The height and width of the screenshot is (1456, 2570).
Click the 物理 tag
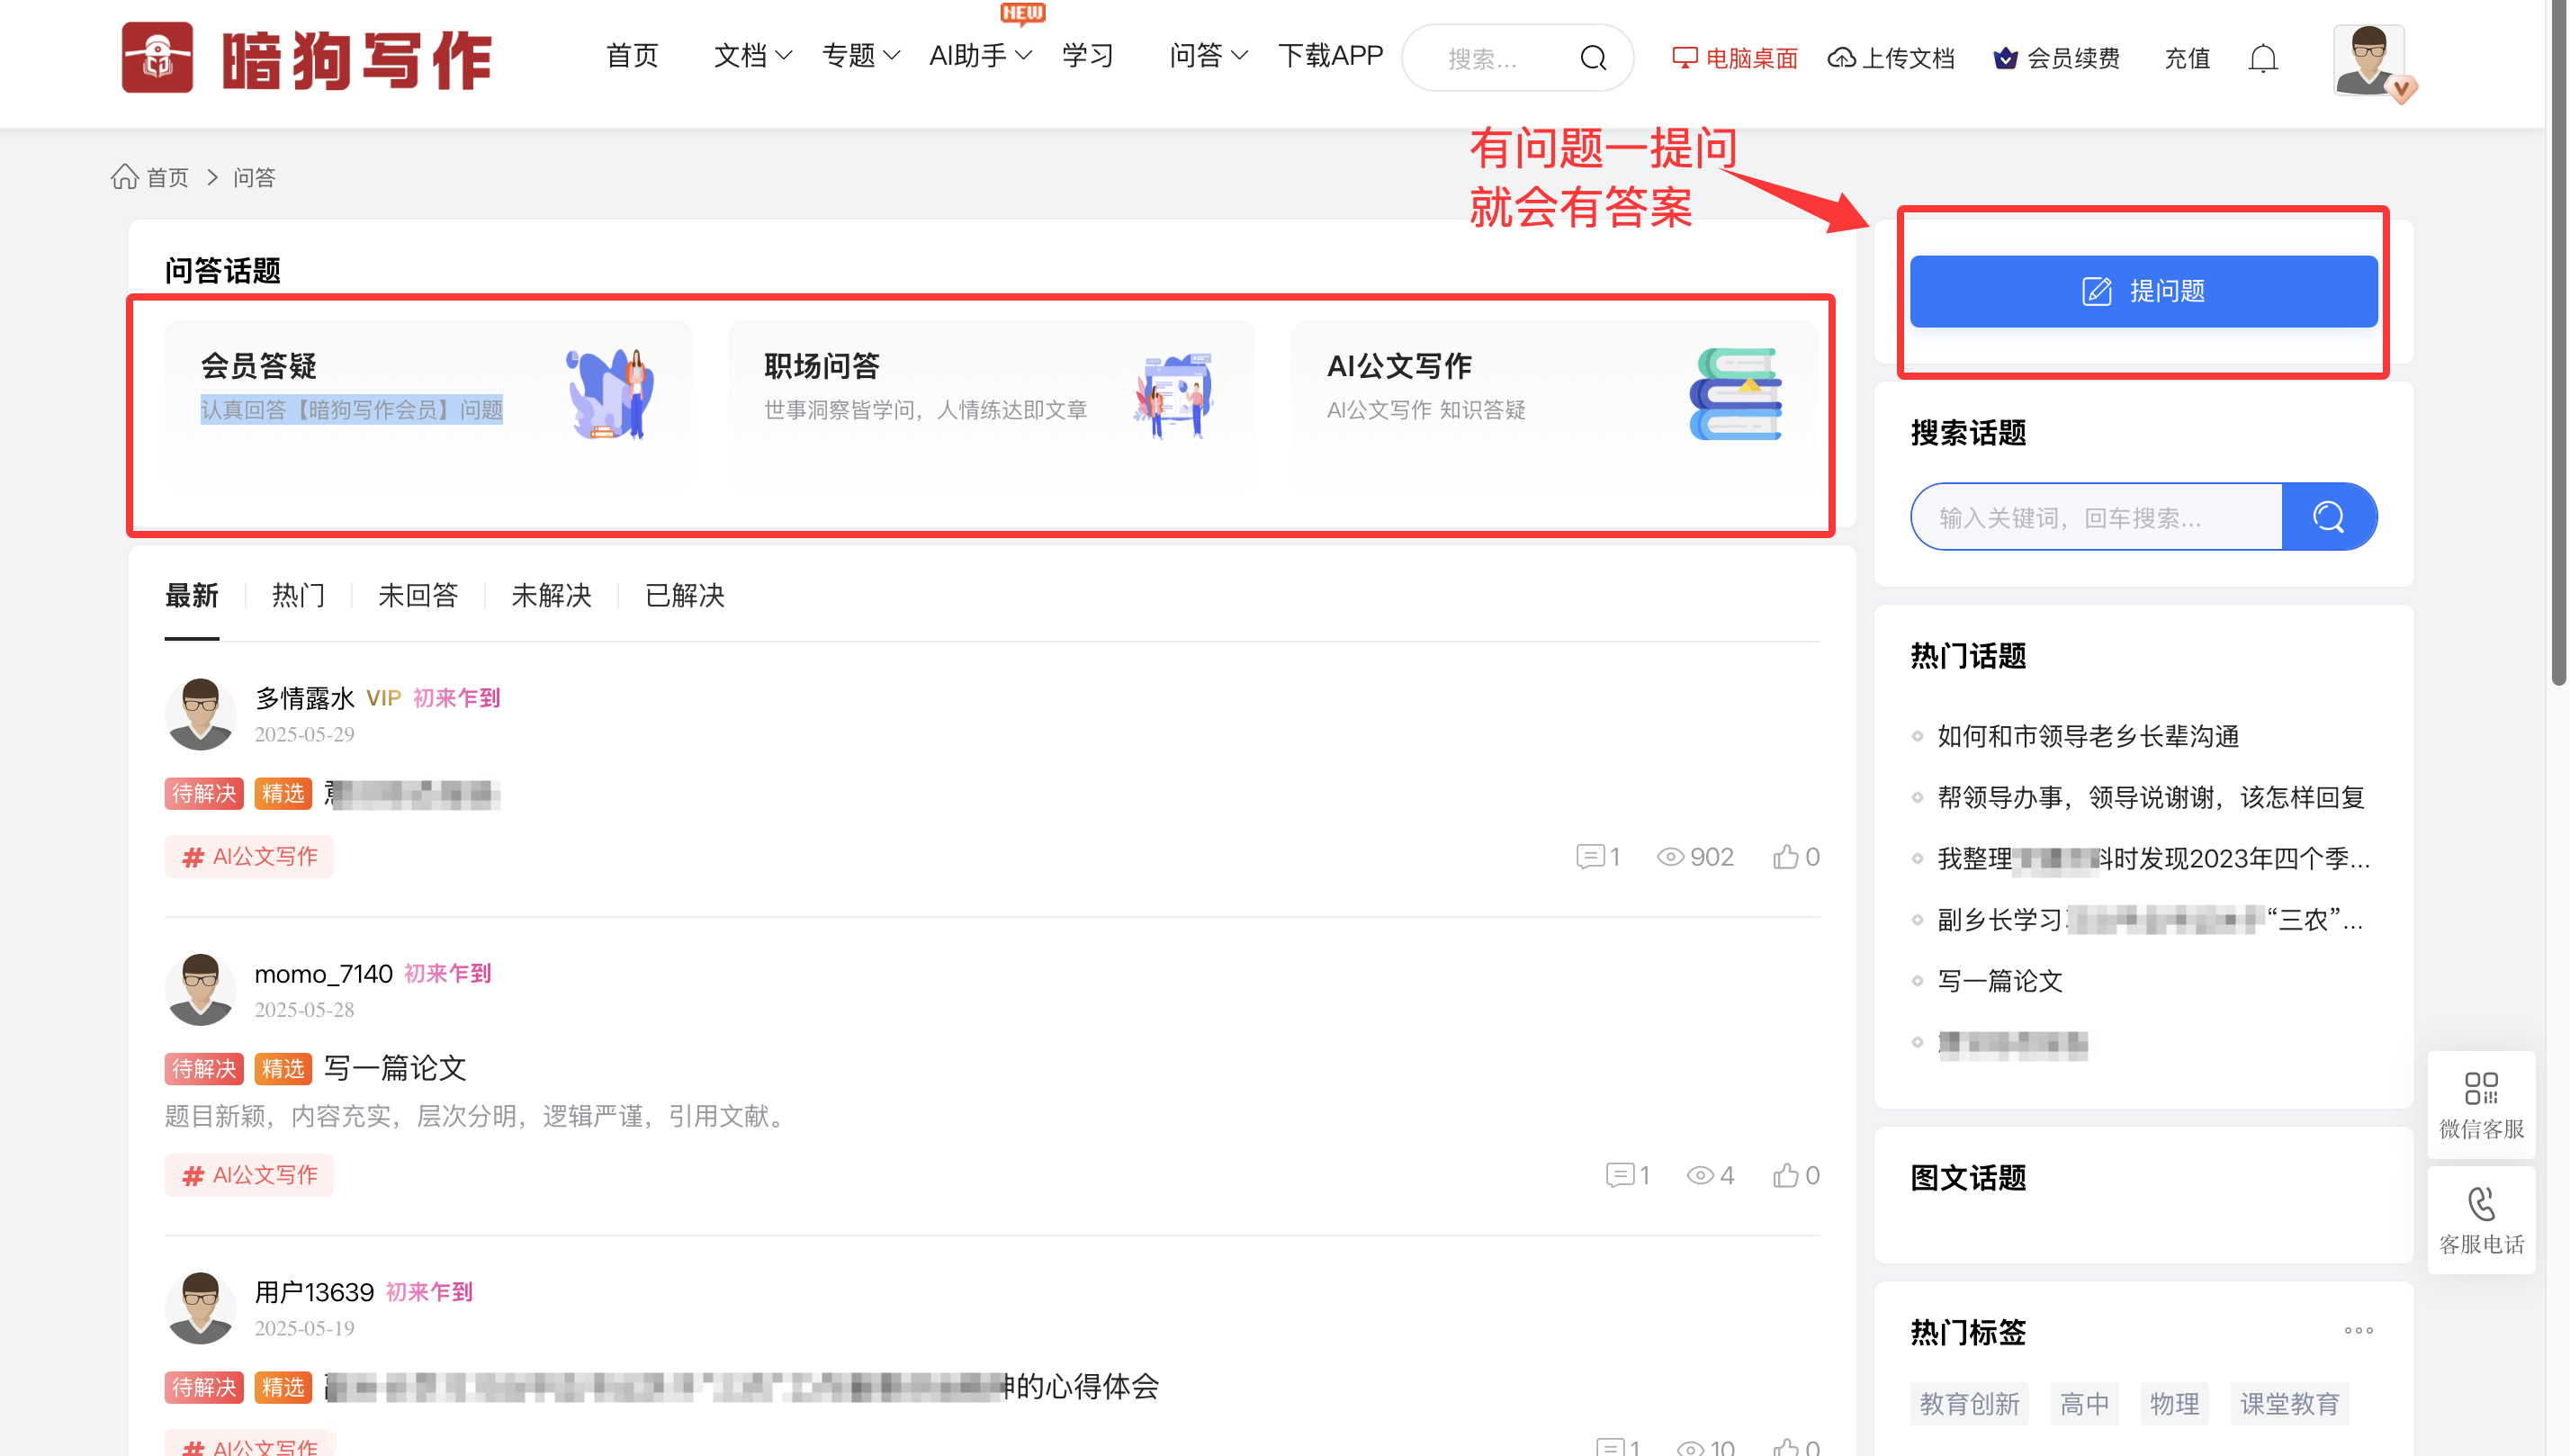click(2175, 1404)
